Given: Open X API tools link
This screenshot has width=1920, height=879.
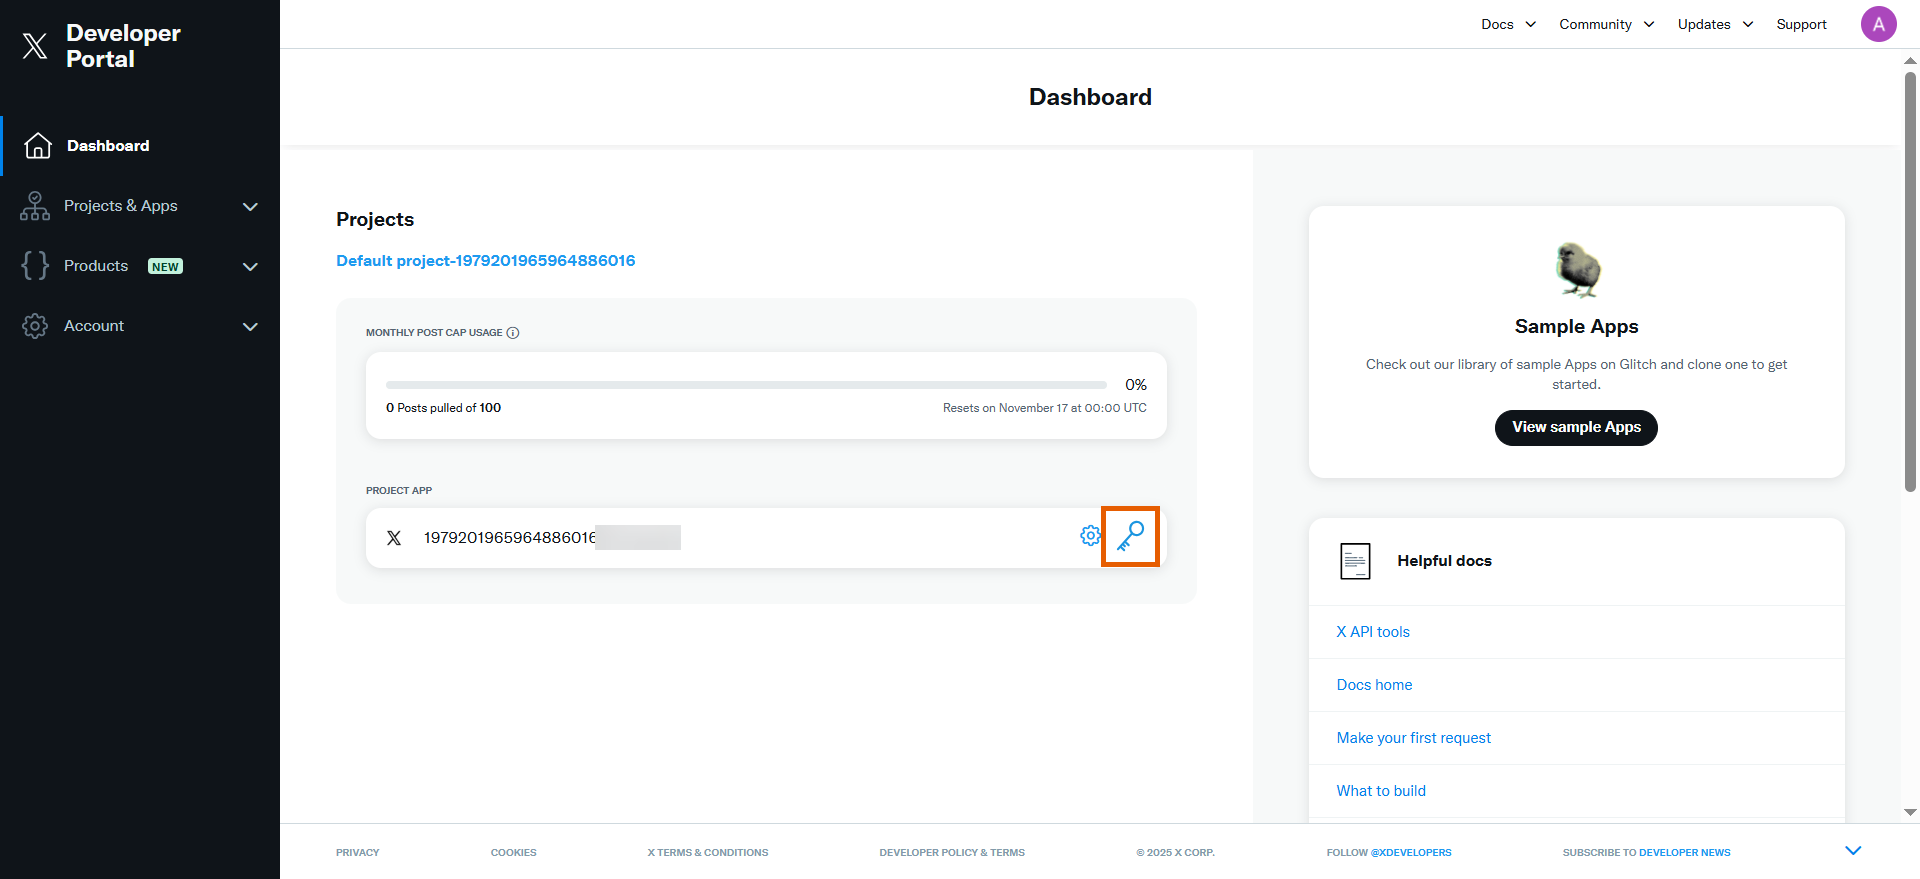Looking at the screenshot, I should [x=1373, y=632].
